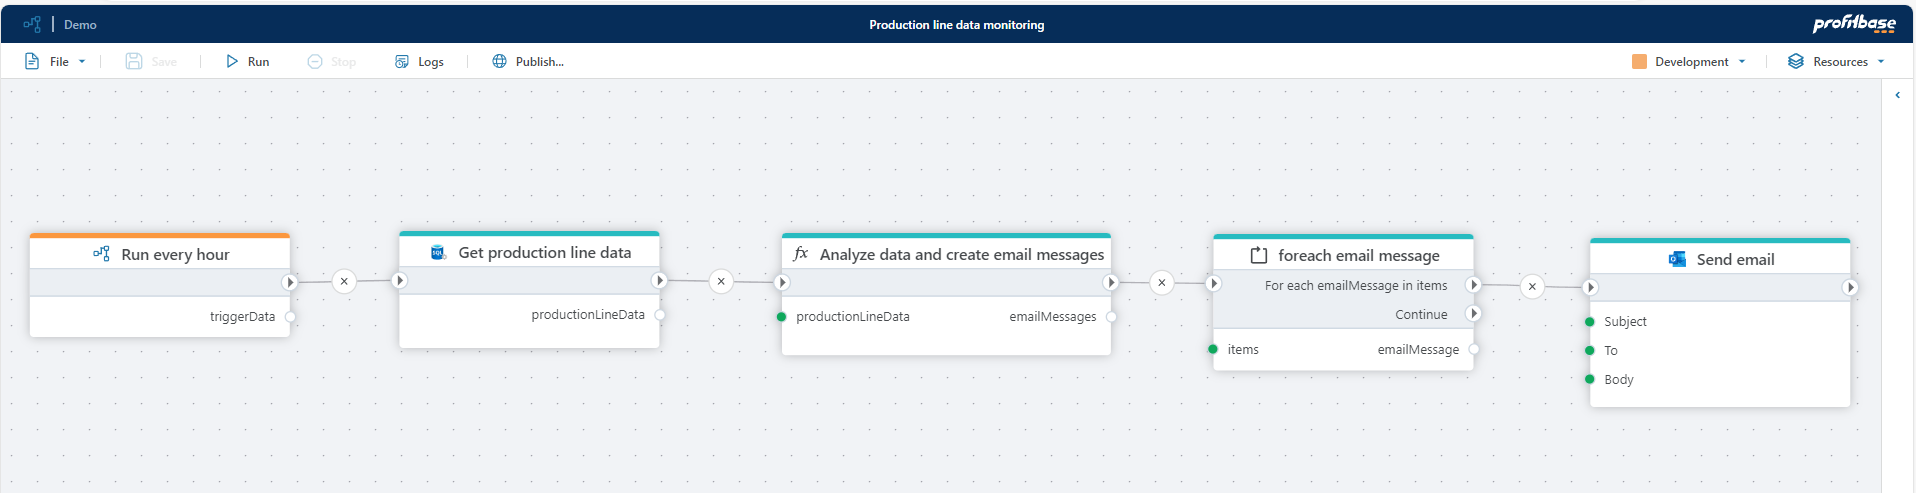Click the flow icon in the top-left header
The height and width of the screenshot is (493, 1916).
tap(32, 24)
